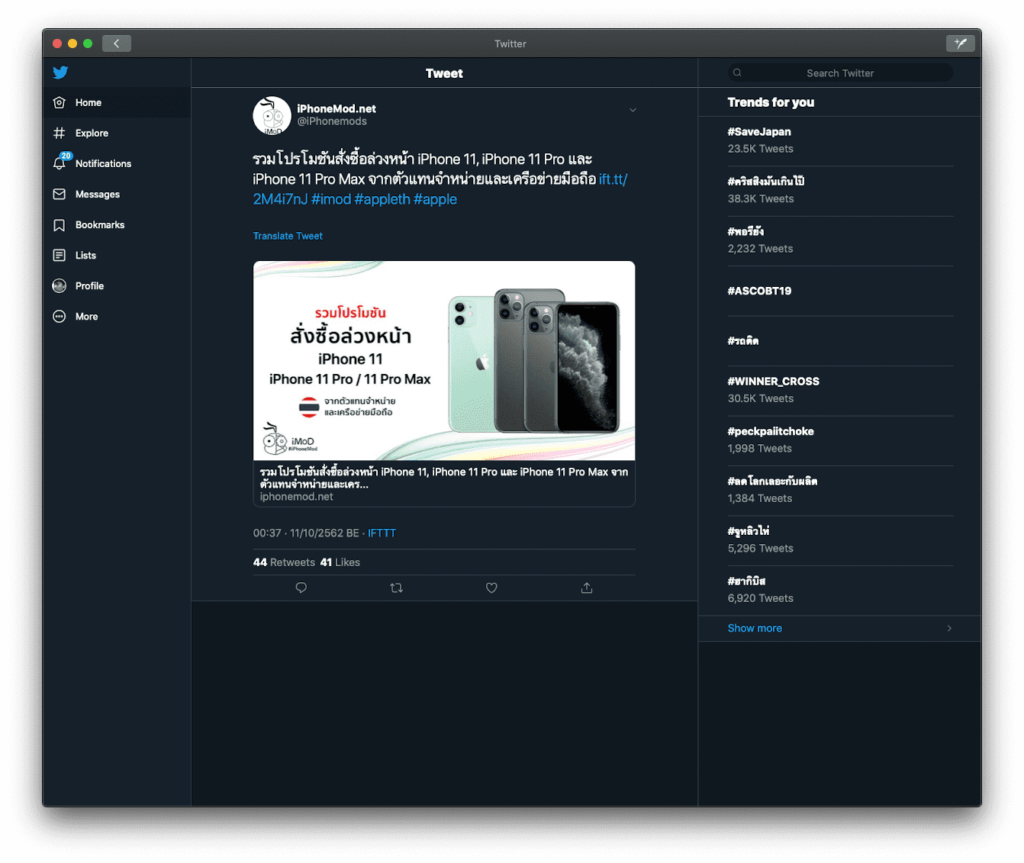
Task: Retweet the iPhoneMod.net post
Action: (396, 588)
